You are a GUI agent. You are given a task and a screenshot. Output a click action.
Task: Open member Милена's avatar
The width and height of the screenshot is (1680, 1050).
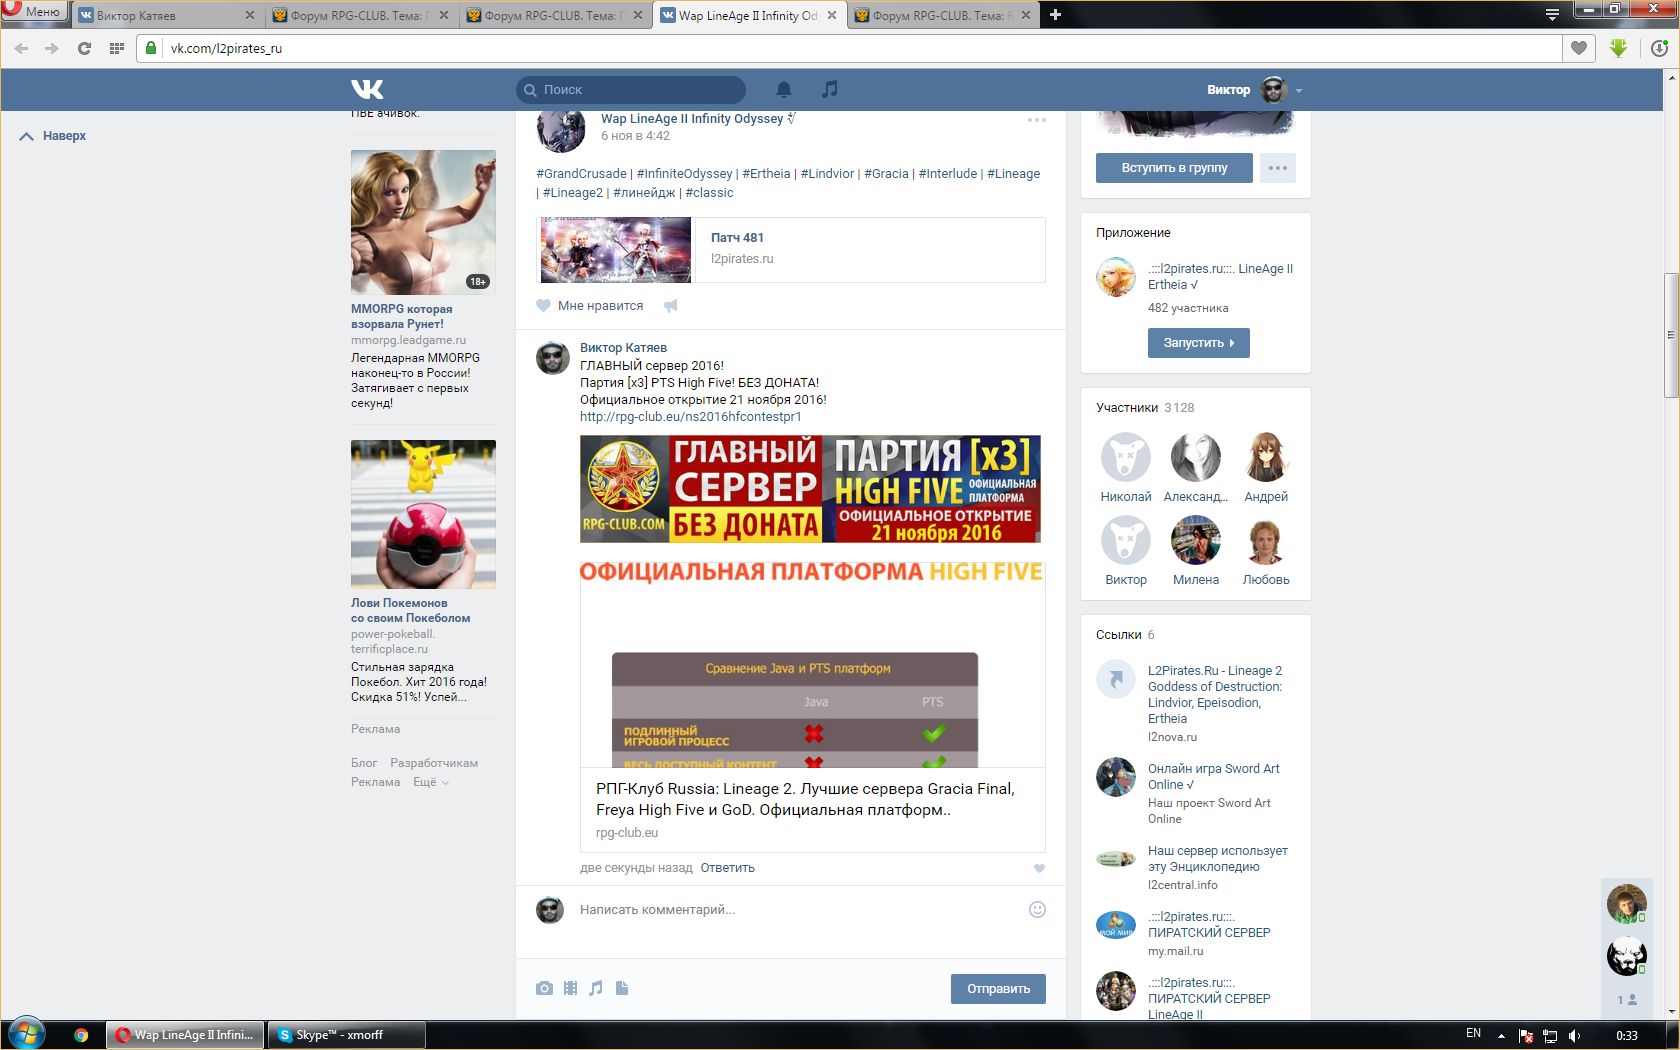[x=1196, y=541]
